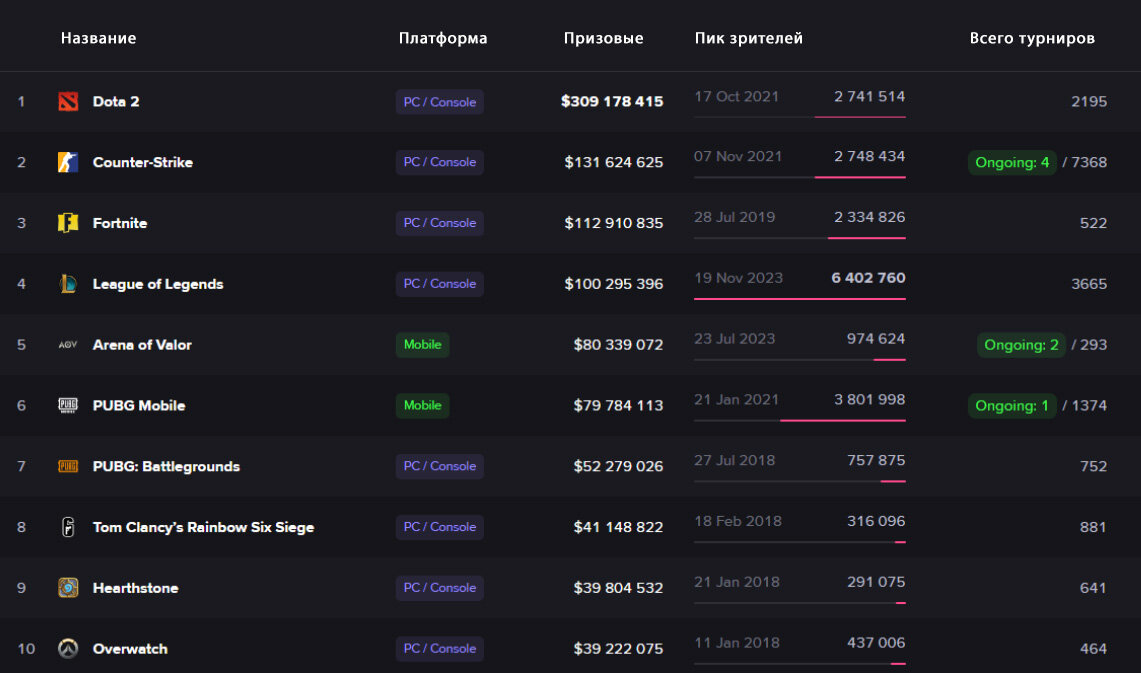Click peak viewers value 437 006
Viewport: 1141px width, 673px height.
tap(876, 642)
